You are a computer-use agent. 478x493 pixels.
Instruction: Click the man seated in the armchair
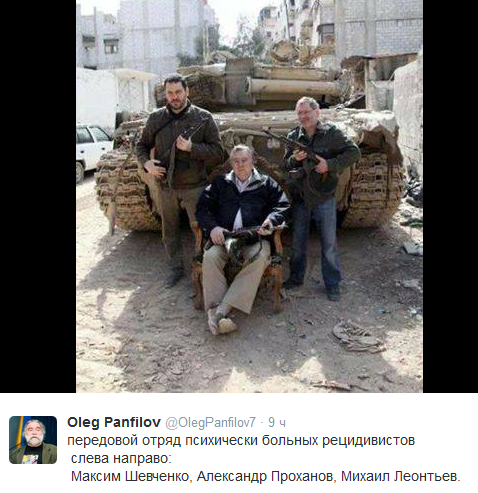tap(241, 233)
